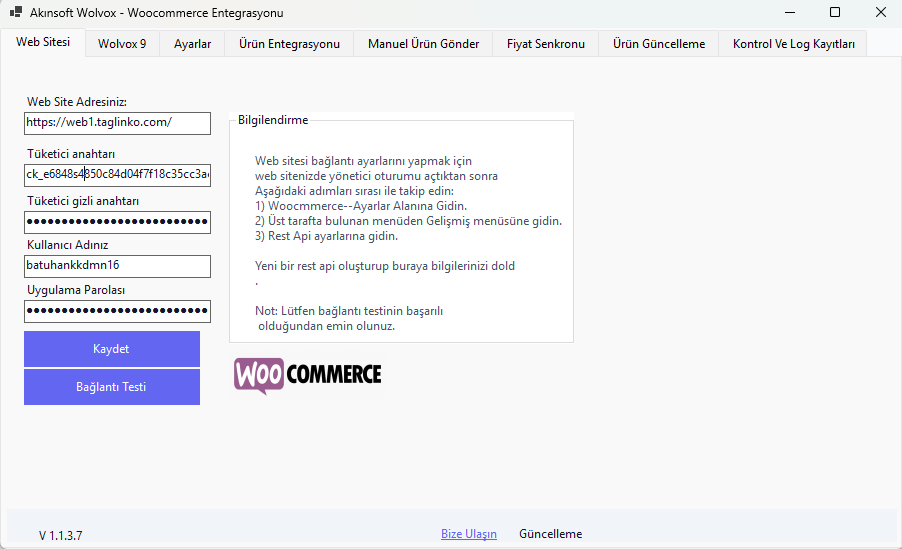Viewport: 902px width, 549px height.
Task: Go to the Fiyat Senkronu tab
Action: (x=545, y=44)
